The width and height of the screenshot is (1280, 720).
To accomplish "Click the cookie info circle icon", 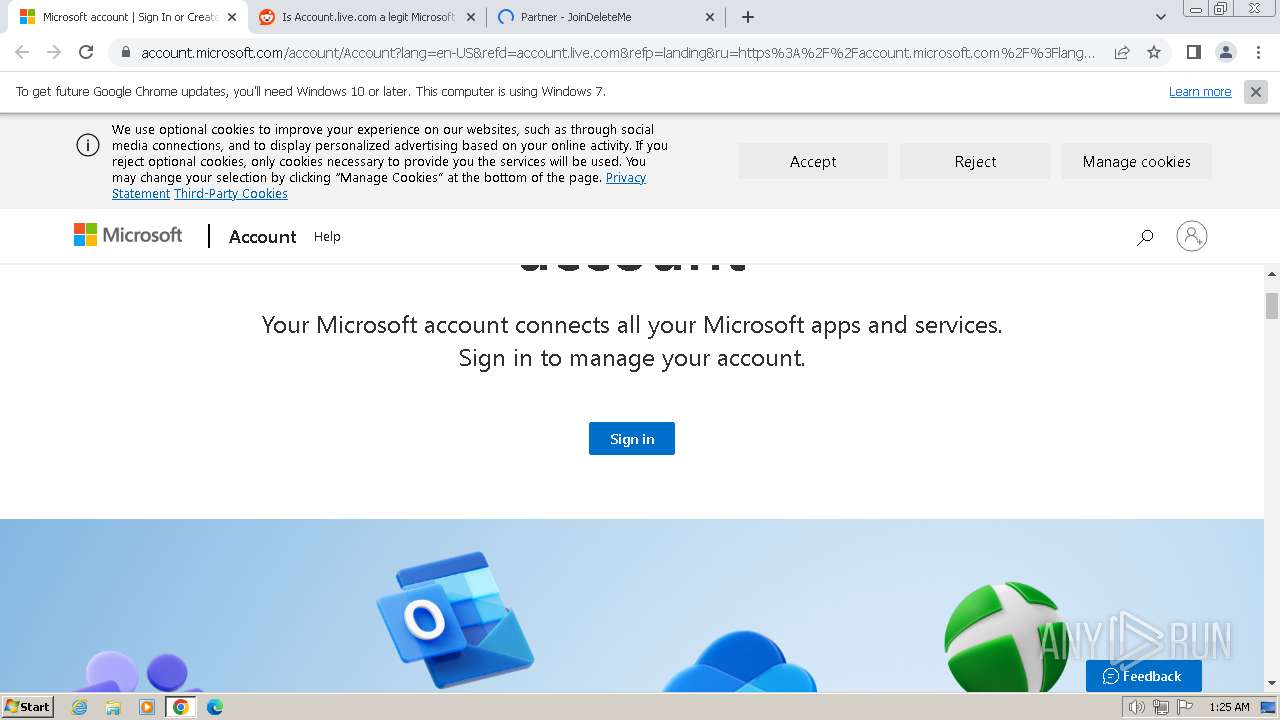I will pos(88,145).
